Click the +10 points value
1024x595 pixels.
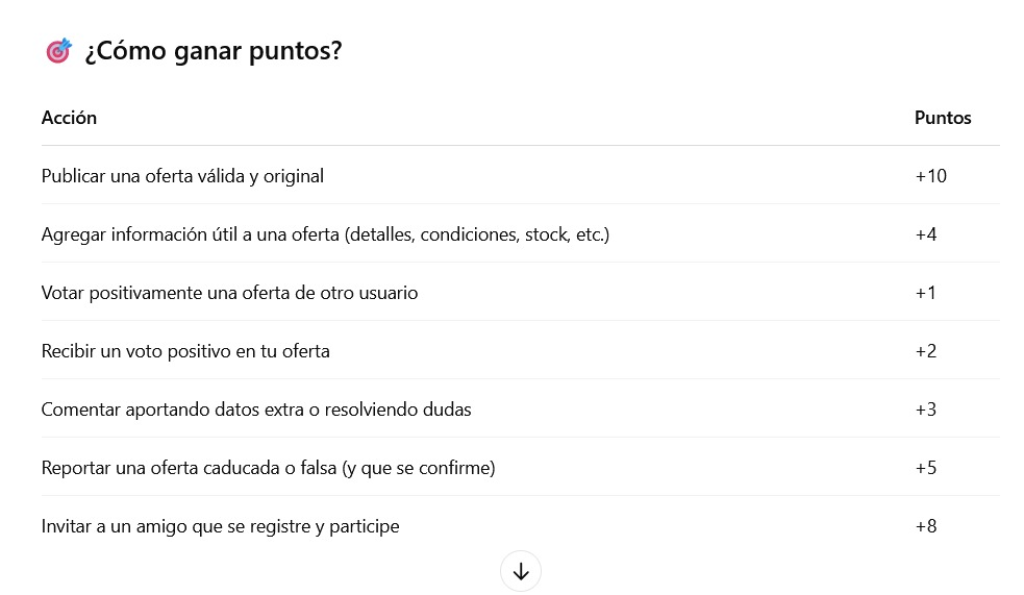point(930,176)
